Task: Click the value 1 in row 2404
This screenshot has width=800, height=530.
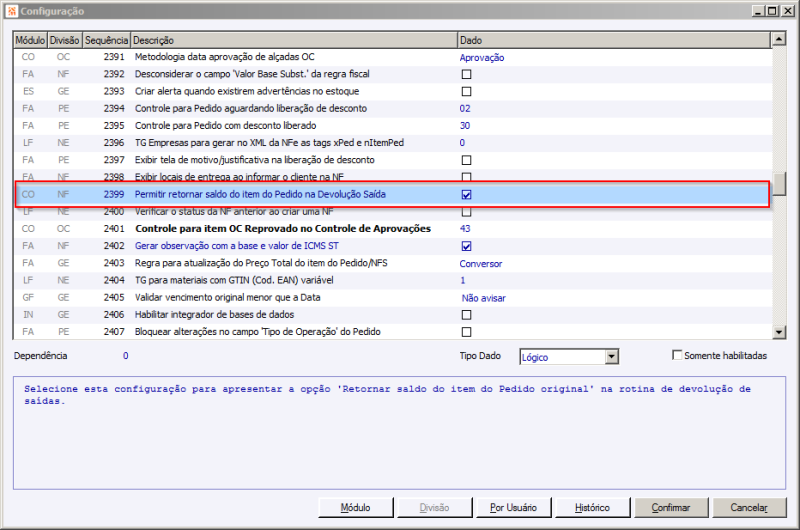Action: pos(463,281)
